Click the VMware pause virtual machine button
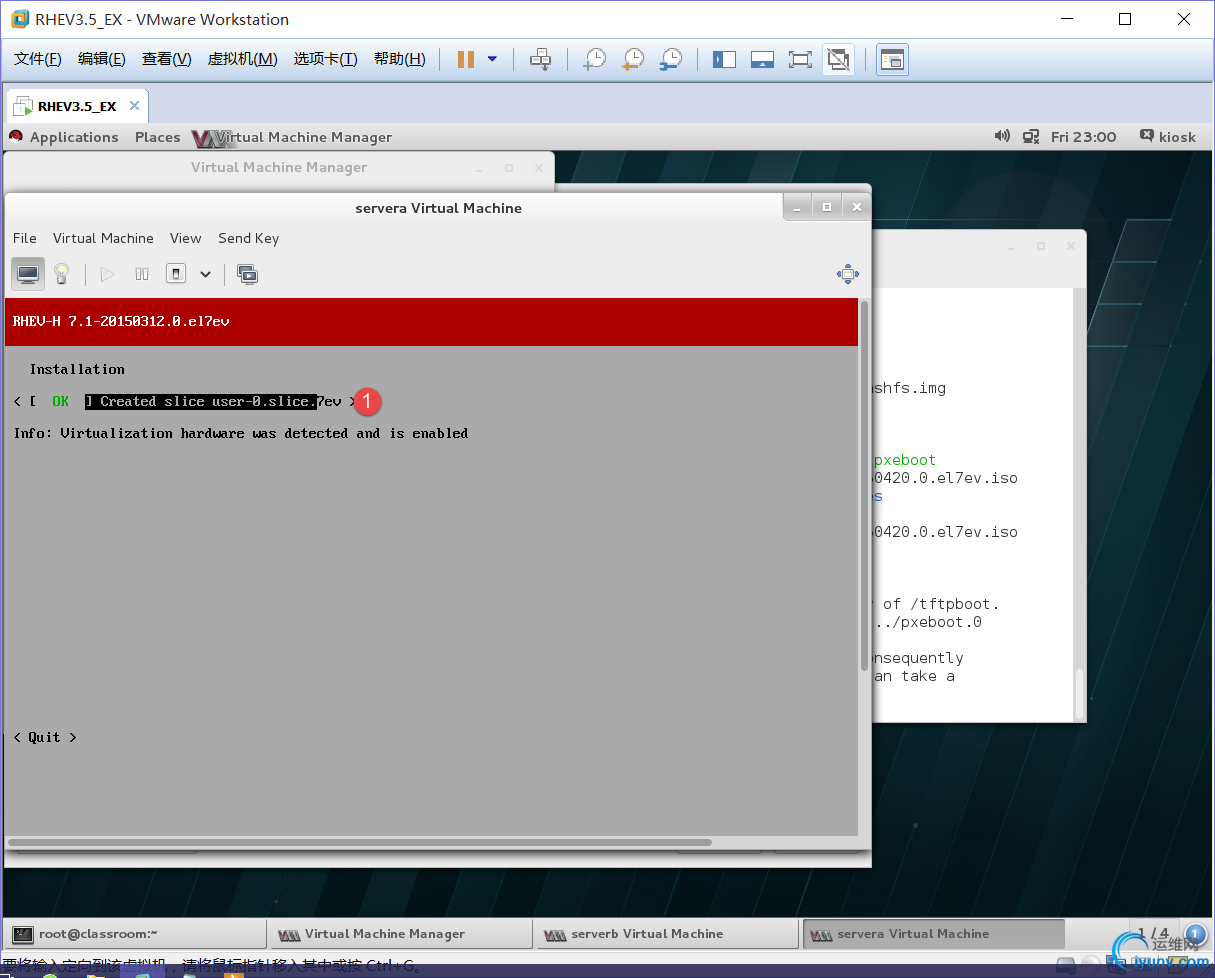This screenshot has height=978, width=1215. (466, 60)
